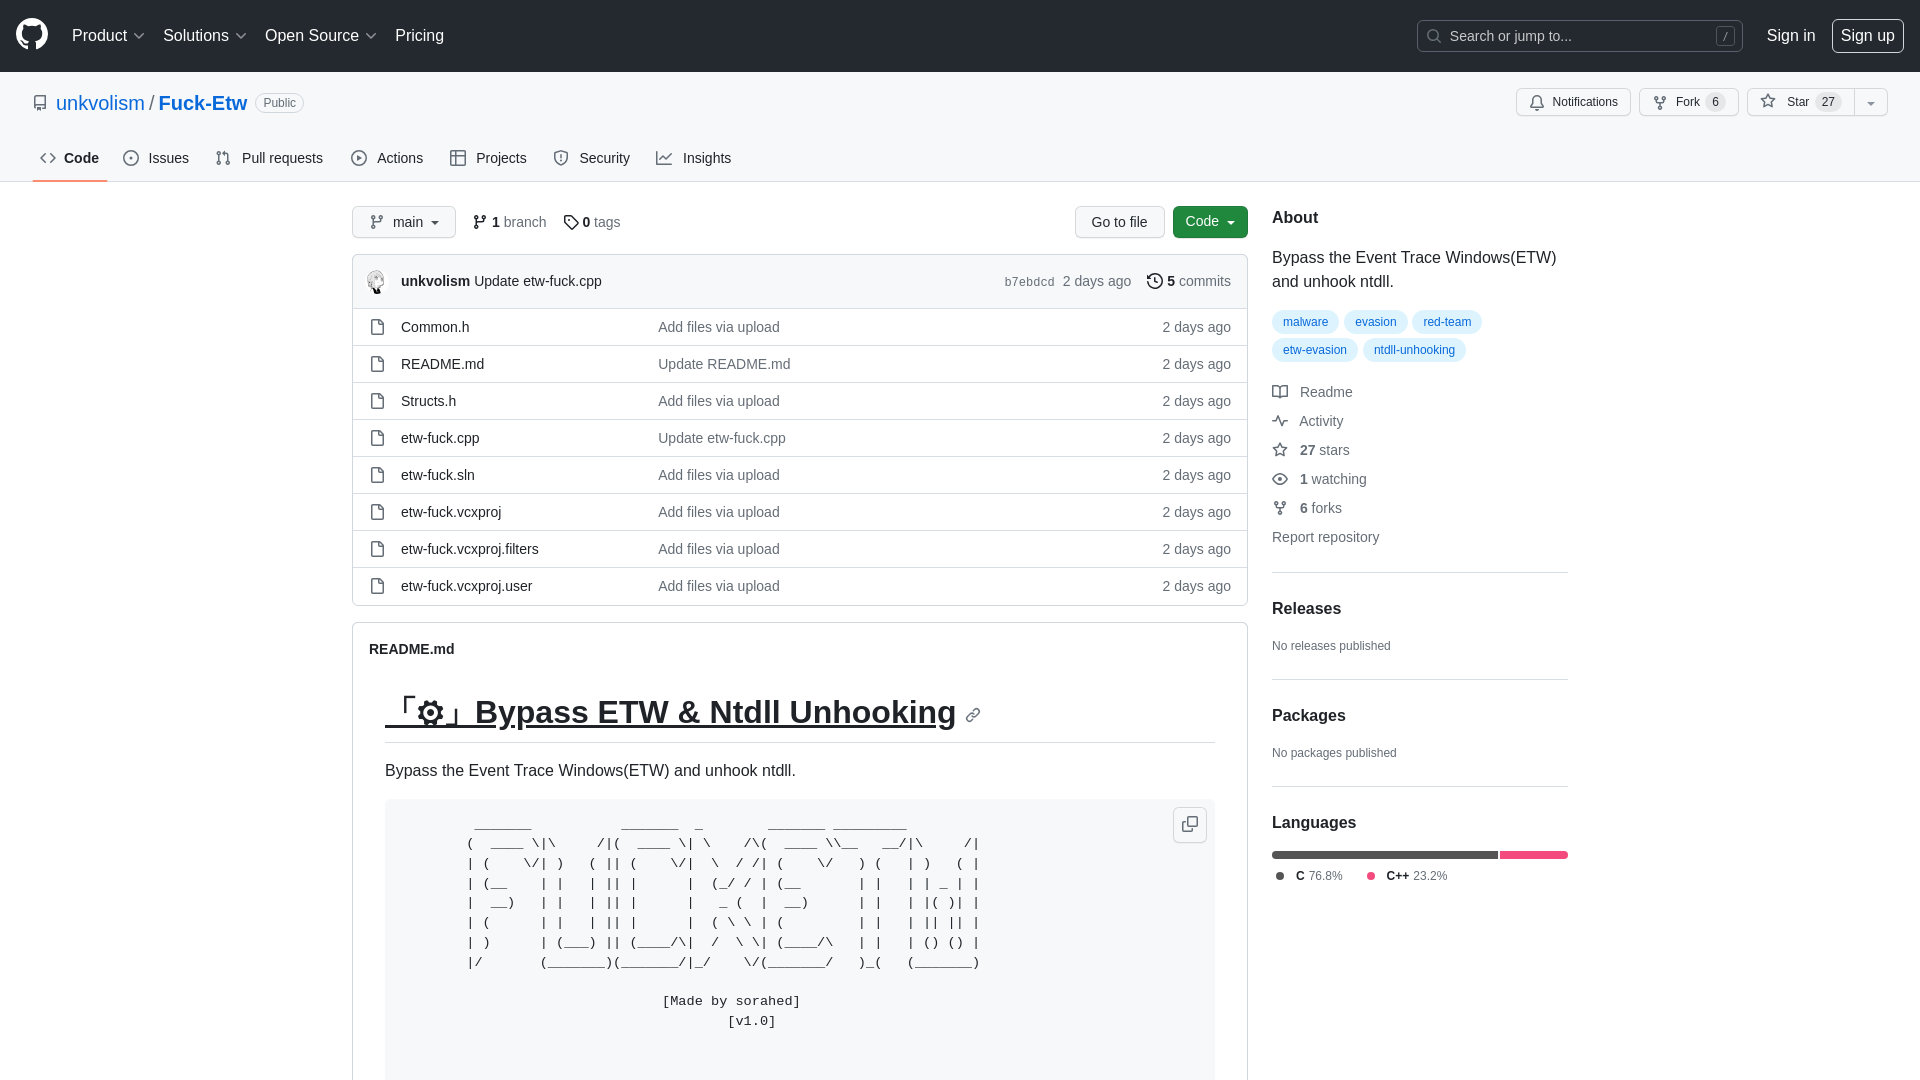Click the Sign up button
This screenshot has height=1080, width=1920.
click(x=1868, y=36)
